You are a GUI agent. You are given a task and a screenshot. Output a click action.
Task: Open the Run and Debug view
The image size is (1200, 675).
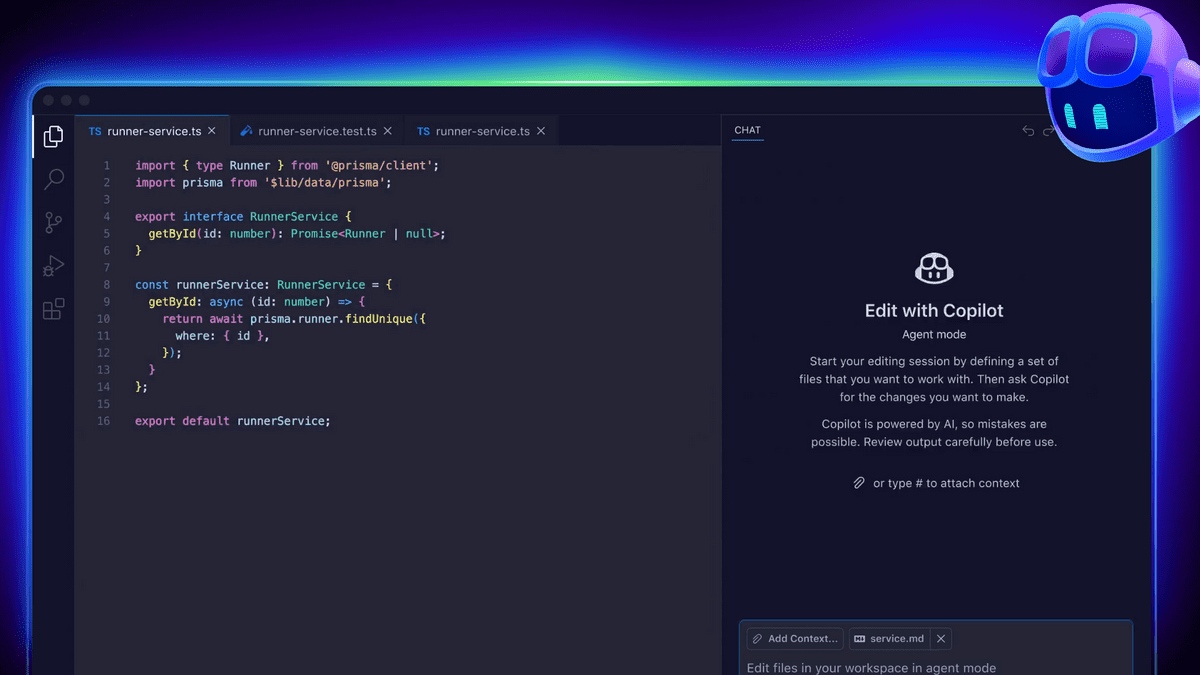click(x=54, y=266)
